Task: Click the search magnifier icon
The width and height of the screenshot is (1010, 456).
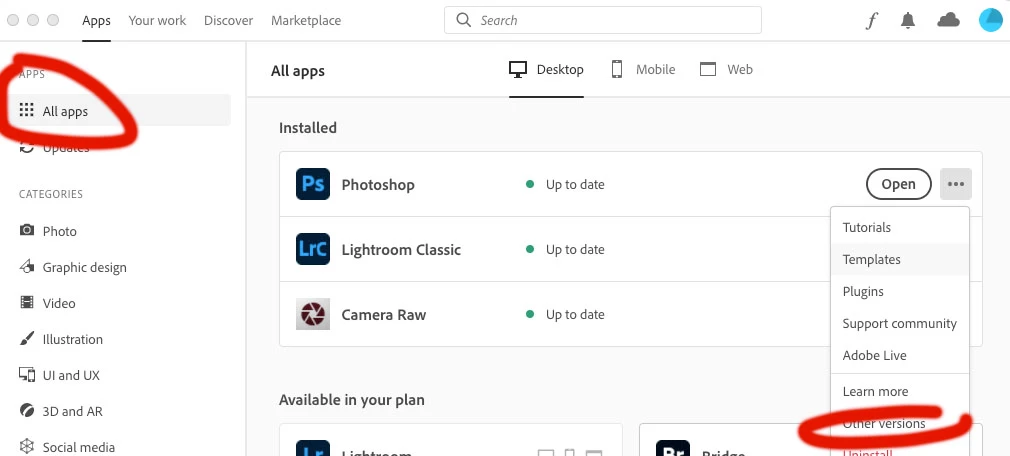Action: (x=463, y=20)
